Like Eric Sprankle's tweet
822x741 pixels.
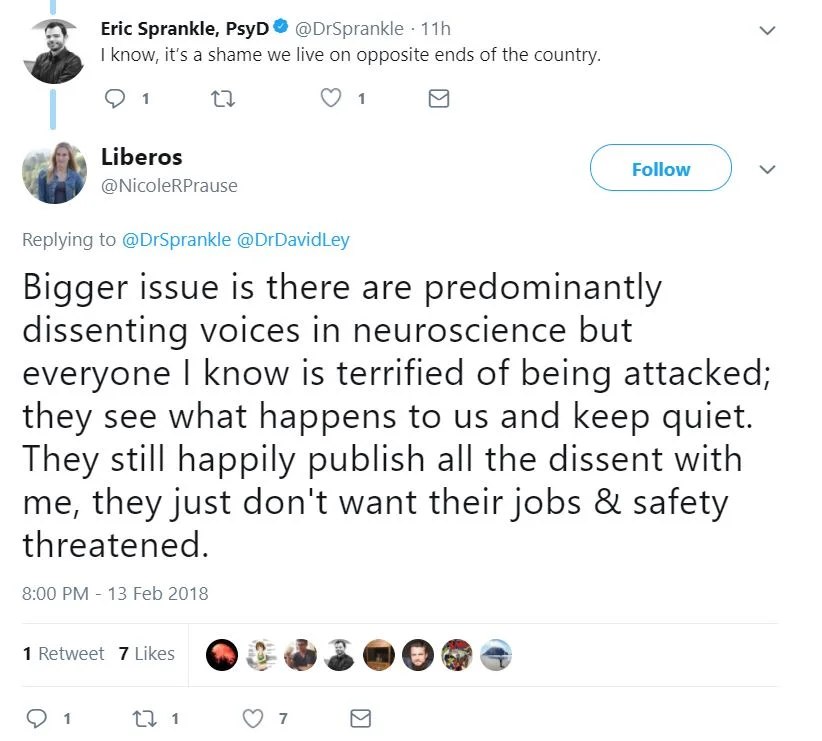tap(332, 98)
